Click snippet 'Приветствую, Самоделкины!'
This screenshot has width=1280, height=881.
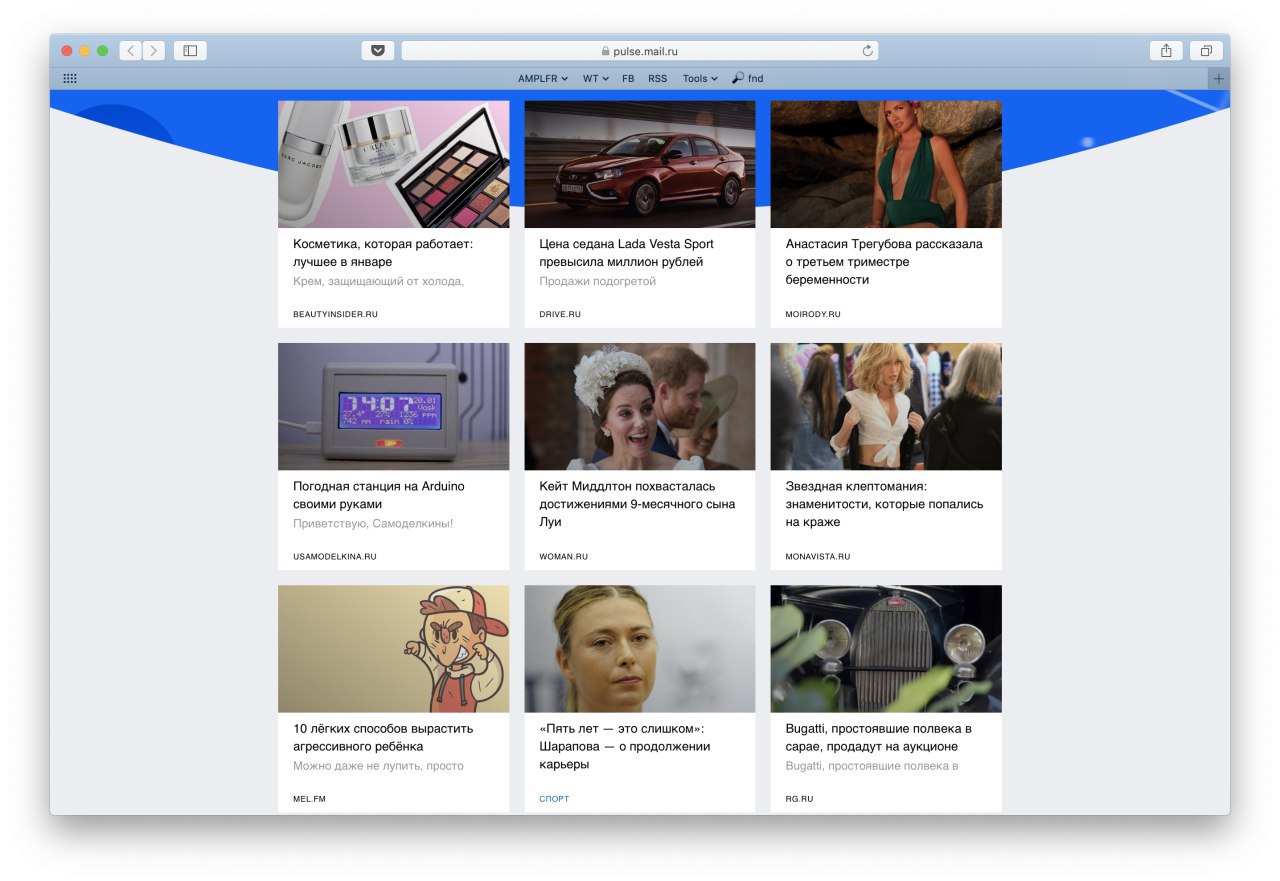point(373,523)
